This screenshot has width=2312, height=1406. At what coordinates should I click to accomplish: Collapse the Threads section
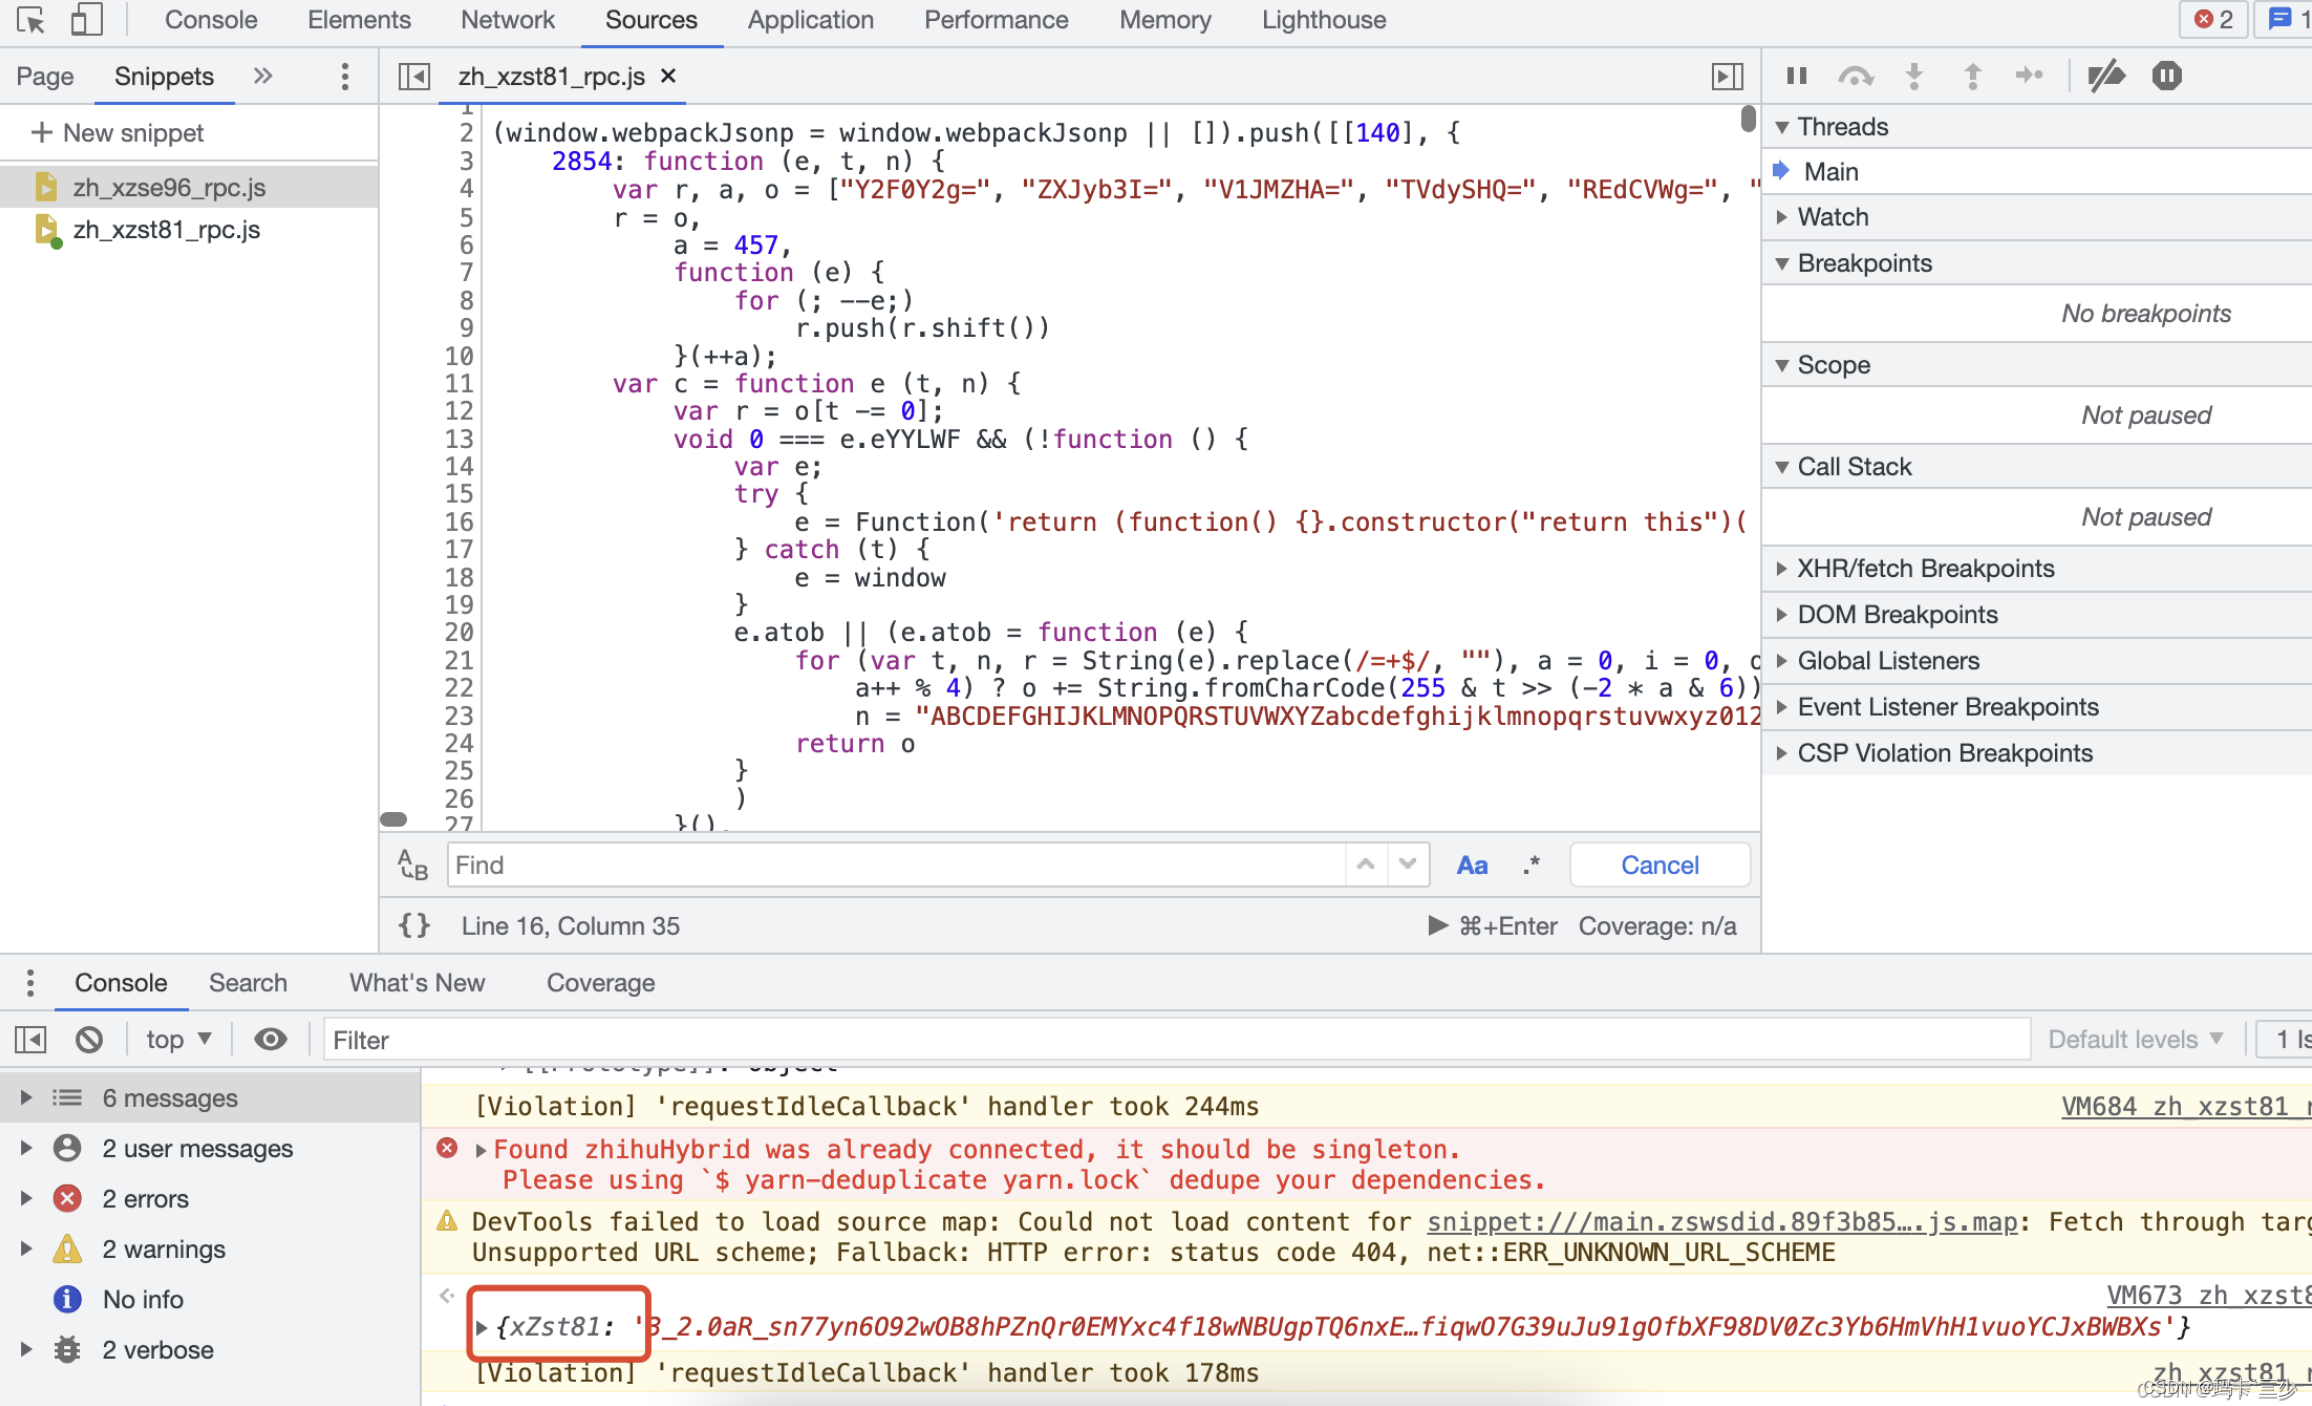coord(1784,126)
